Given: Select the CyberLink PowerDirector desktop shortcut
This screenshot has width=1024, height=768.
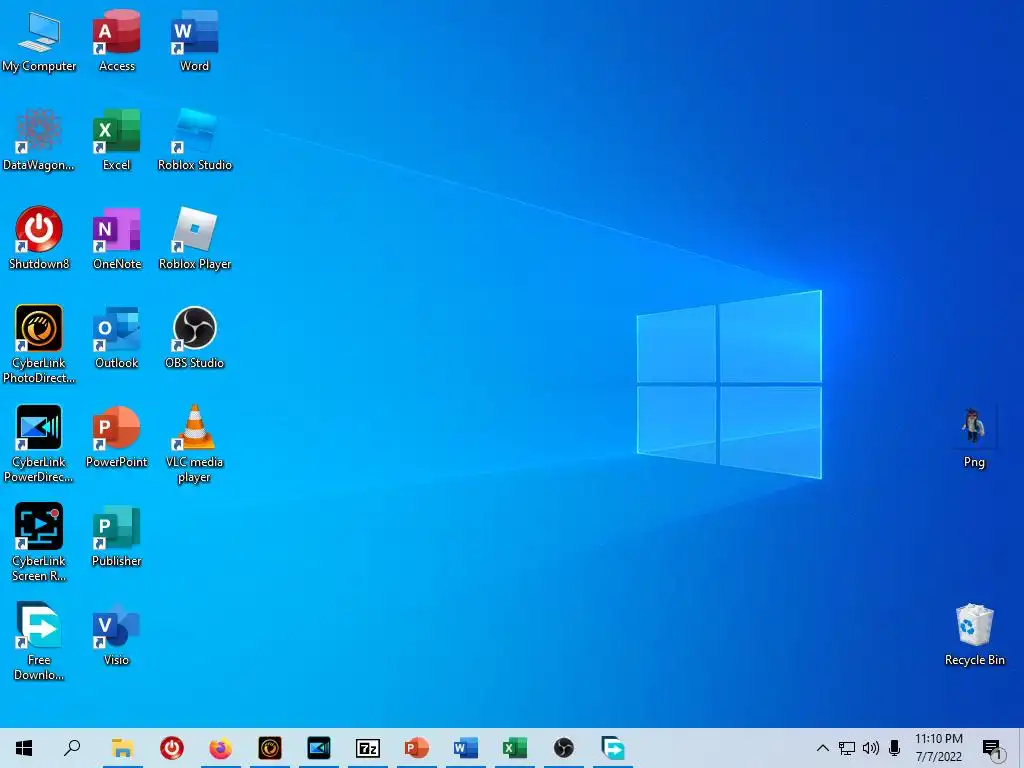Looking at the screenshot, I should 39,444.
